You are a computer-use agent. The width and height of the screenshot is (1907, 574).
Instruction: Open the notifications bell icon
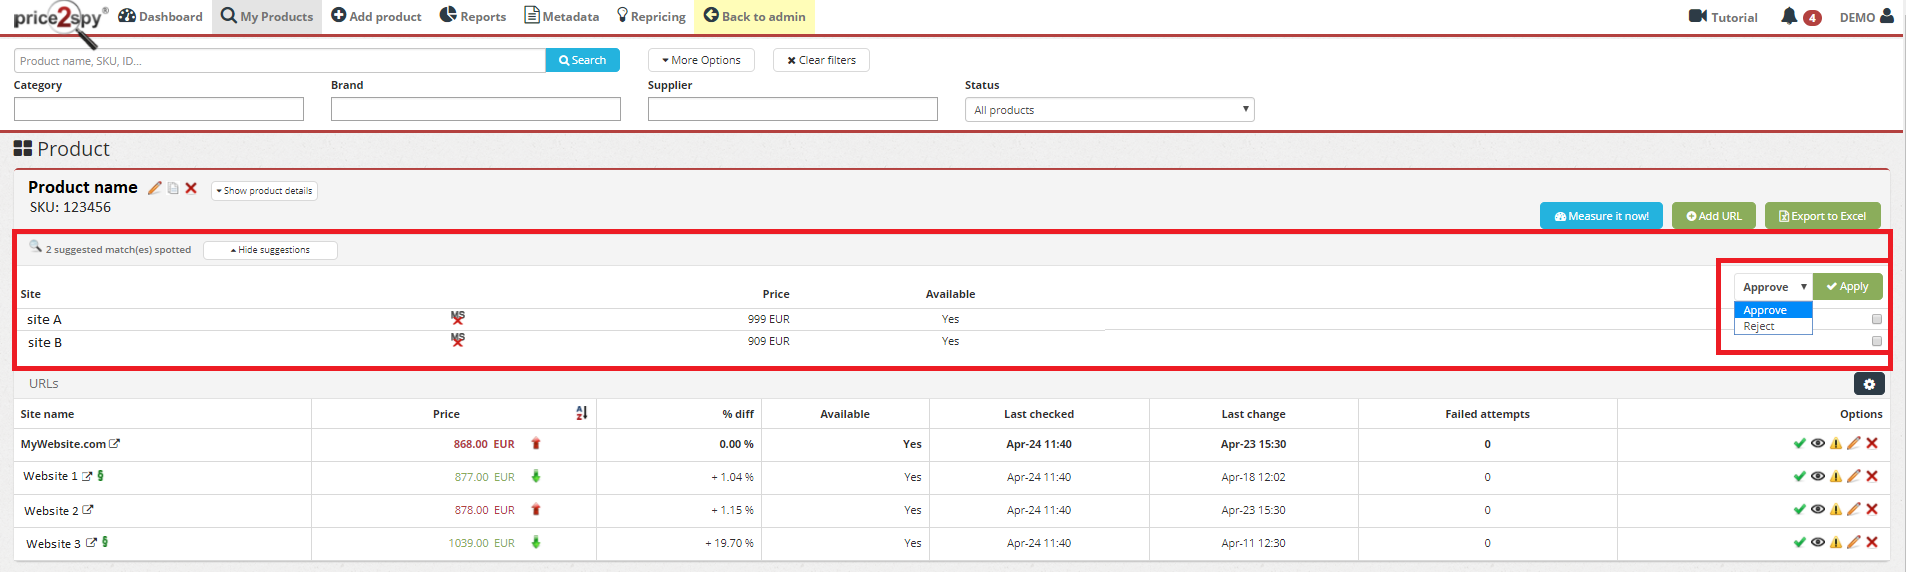coord(1789,17)
